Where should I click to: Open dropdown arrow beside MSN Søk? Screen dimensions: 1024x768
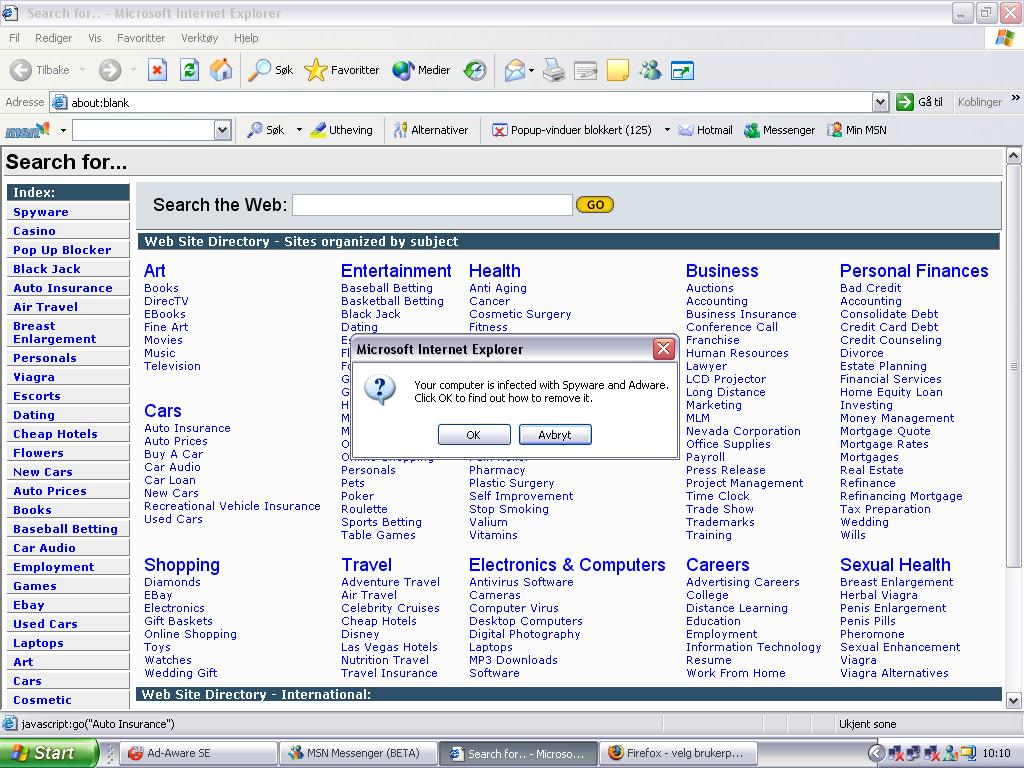299,130
